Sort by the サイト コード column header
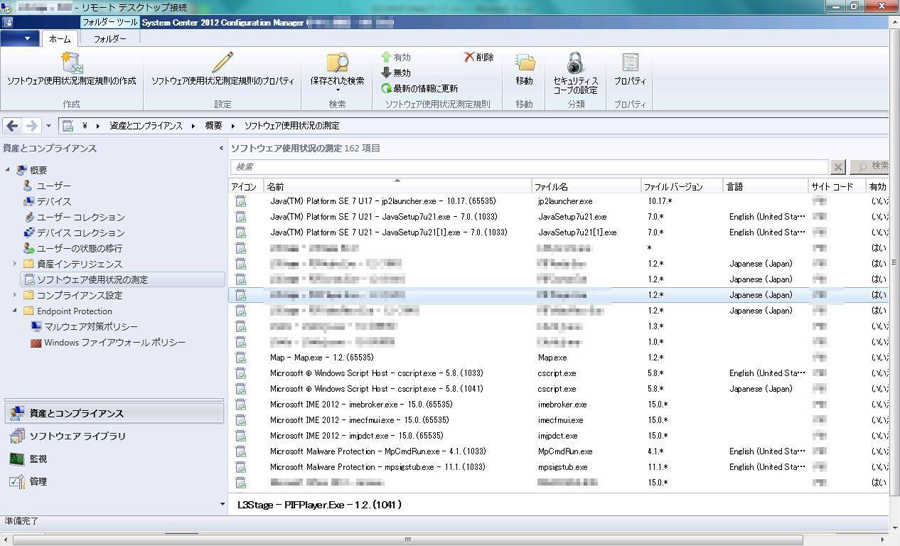 [837, 187]
